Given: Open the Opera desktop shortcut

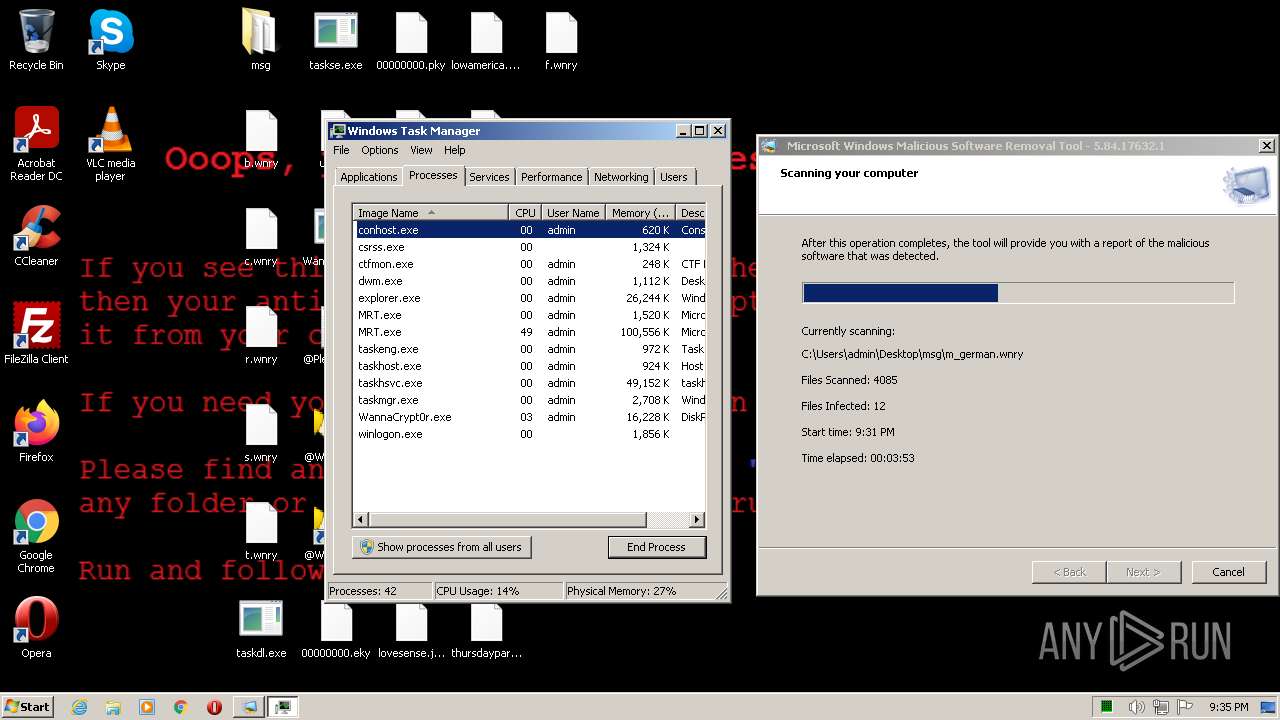Looking at the screenshot, I should pos(36,628).
